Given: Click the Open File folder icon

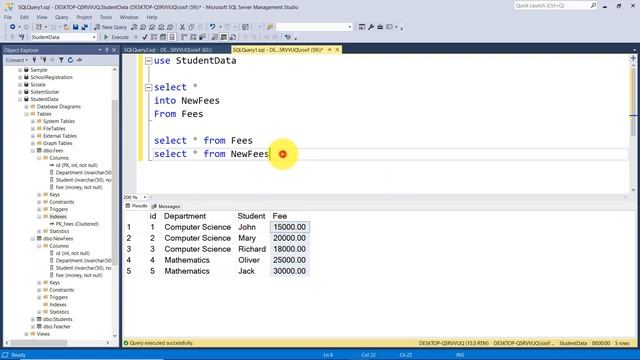Looking at the screenshot, I should (66, 27).
